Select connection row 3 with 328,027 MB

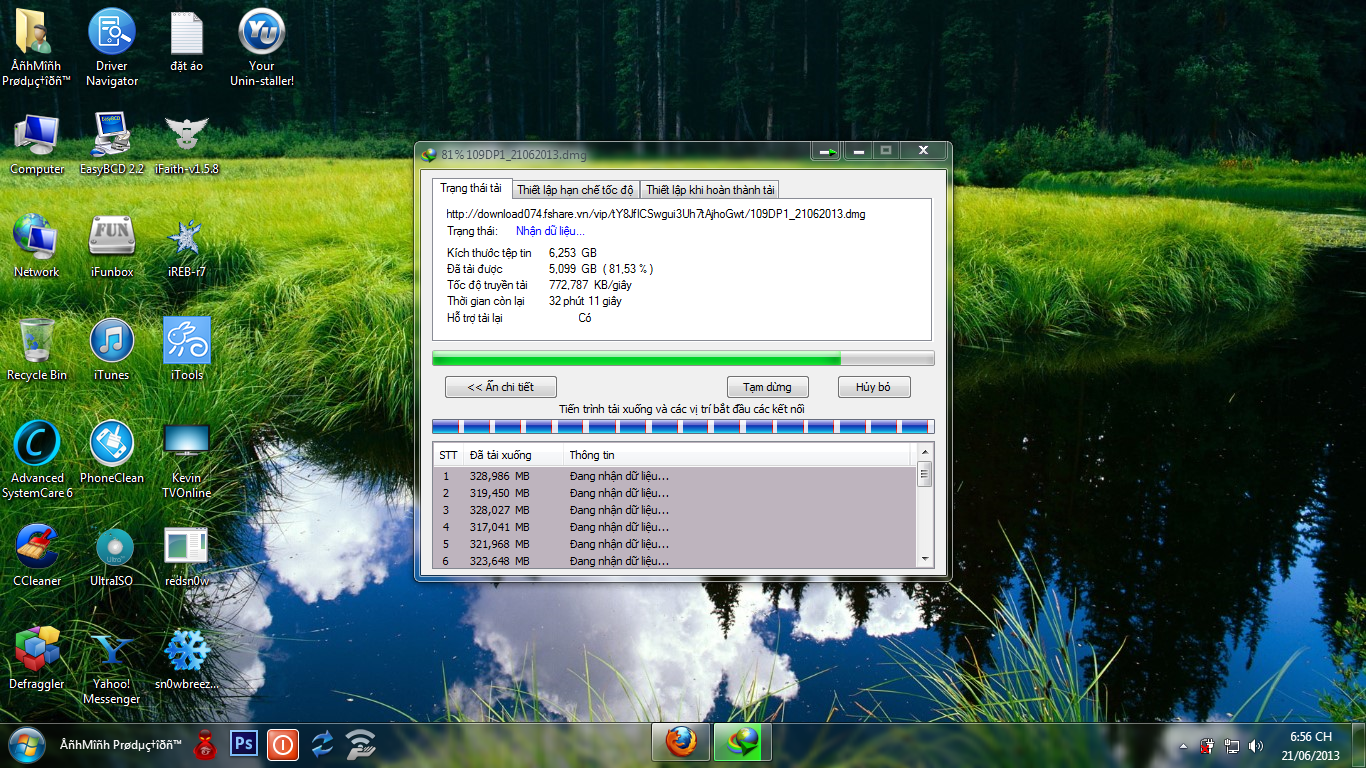click(675, 510)
